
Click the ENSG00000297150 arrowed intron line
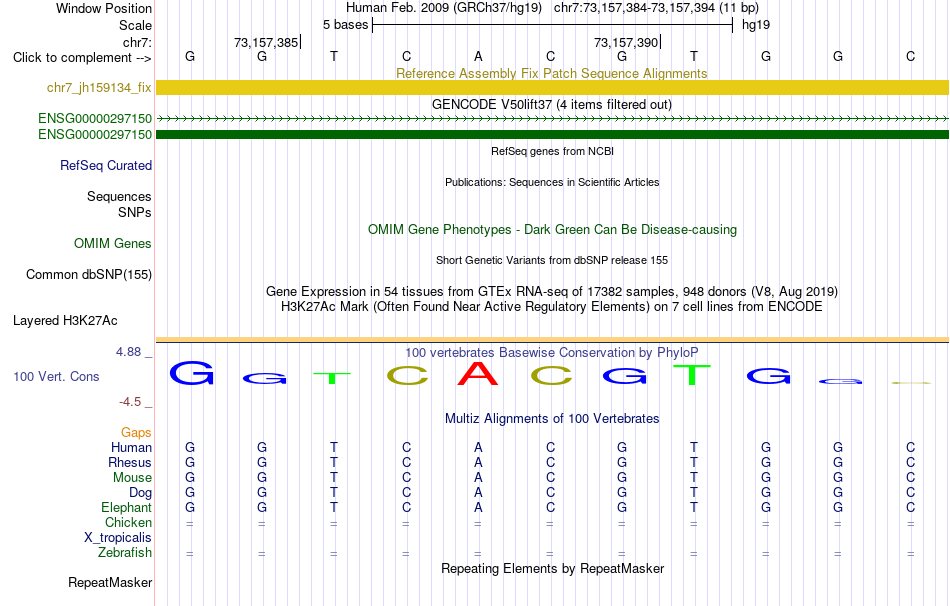click(x=552, y=119)
